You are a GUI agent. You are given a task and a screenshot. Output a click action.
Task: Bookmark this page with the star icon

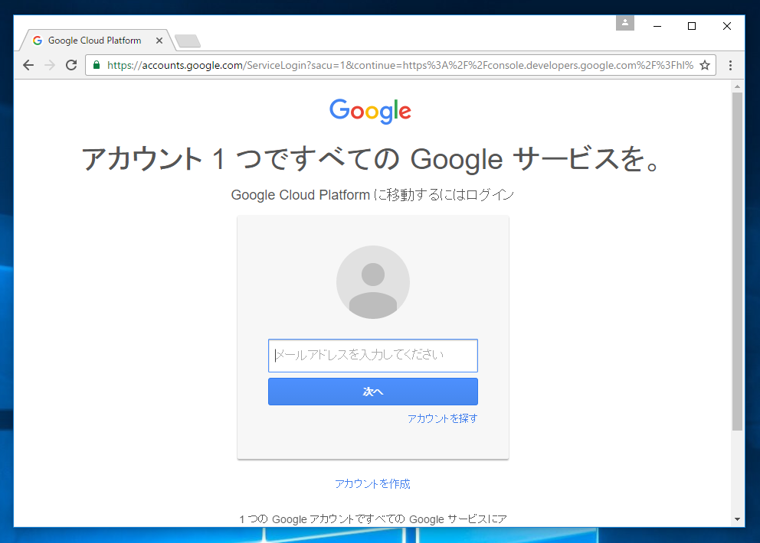point(705,65)
